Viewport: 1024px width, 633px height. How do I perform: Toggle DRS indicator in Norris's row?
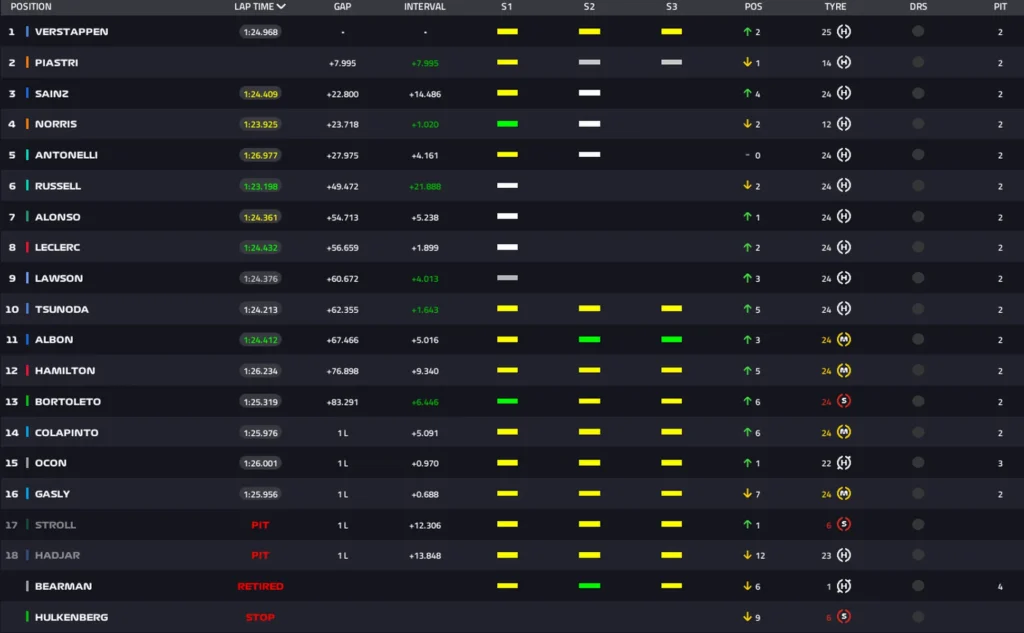[x=918, y=124]
